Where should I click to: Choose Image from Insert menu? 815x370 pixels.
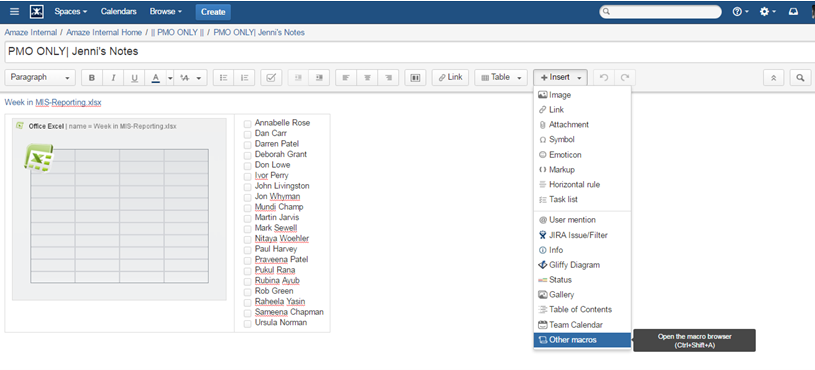click(582, 95)
